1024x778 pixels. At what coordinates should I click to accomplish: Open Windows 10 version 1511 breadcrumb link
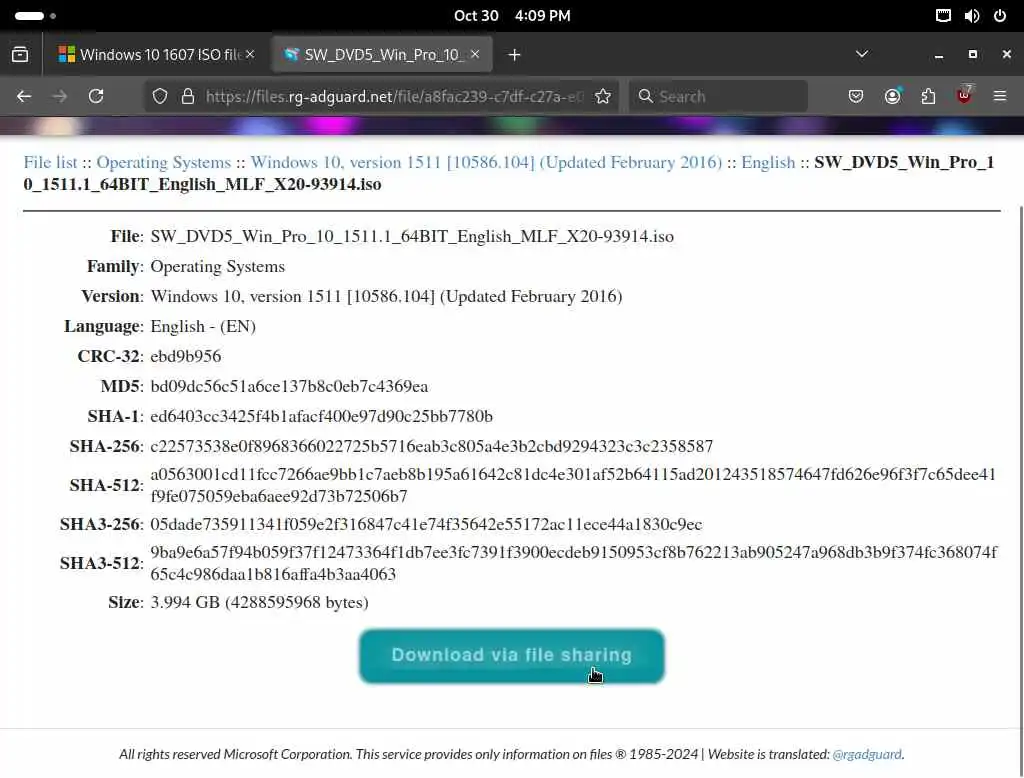[x=487, y=163]
